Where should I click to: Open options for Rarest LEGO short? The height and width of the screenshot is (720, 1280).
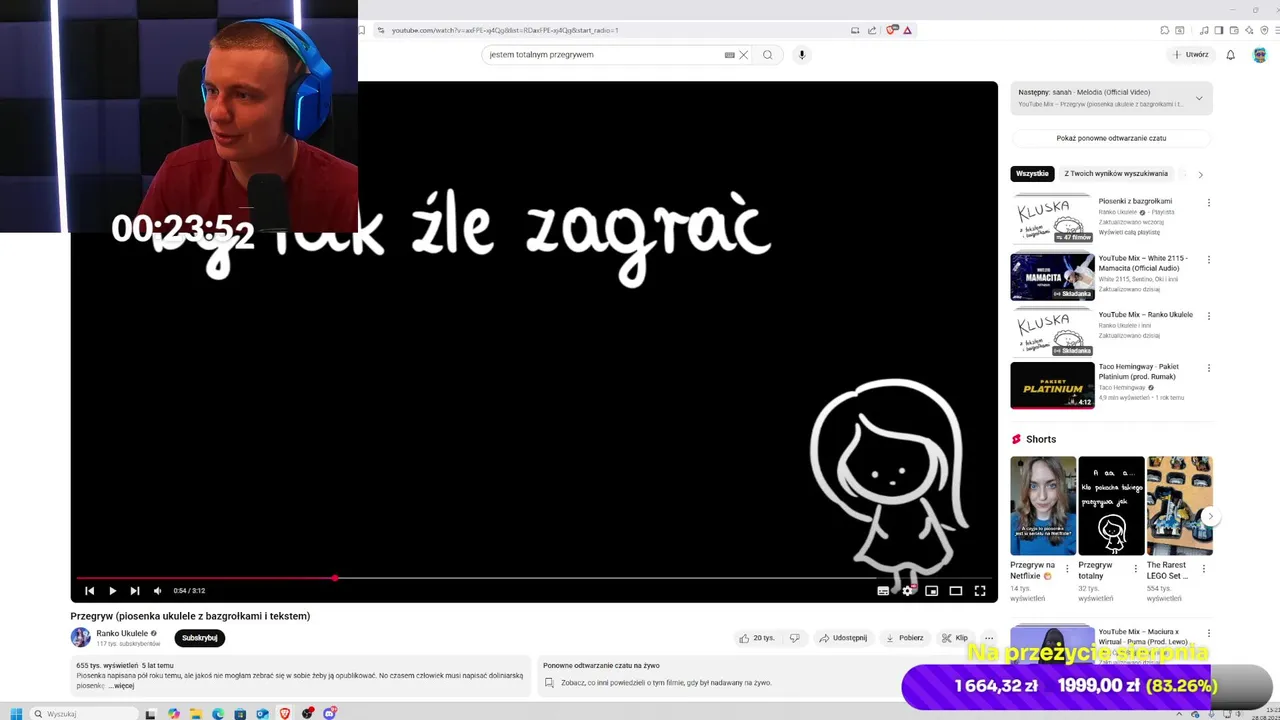point(1203,569)
